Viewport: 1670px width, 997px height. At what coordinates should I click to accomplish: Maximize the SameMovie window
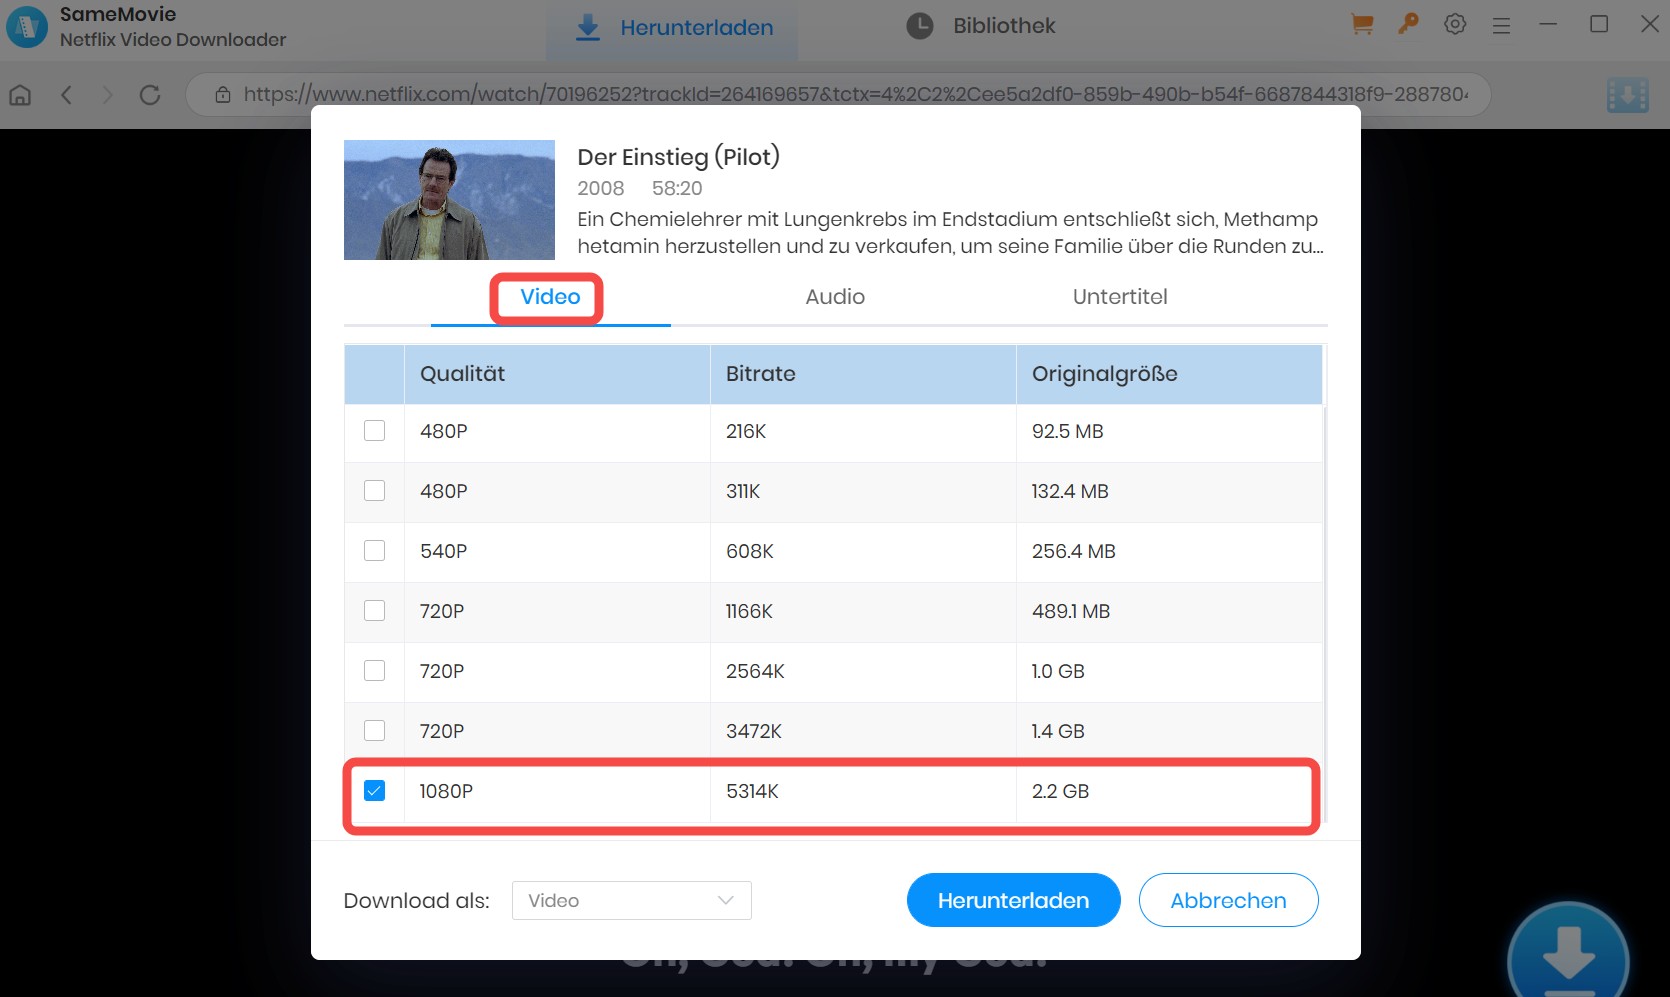(1599, 24)
